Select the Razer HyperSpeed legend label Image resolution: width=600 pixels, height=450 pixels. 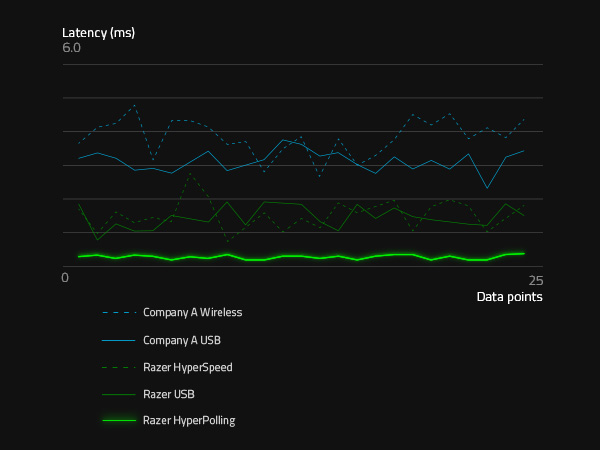(187, 367)
